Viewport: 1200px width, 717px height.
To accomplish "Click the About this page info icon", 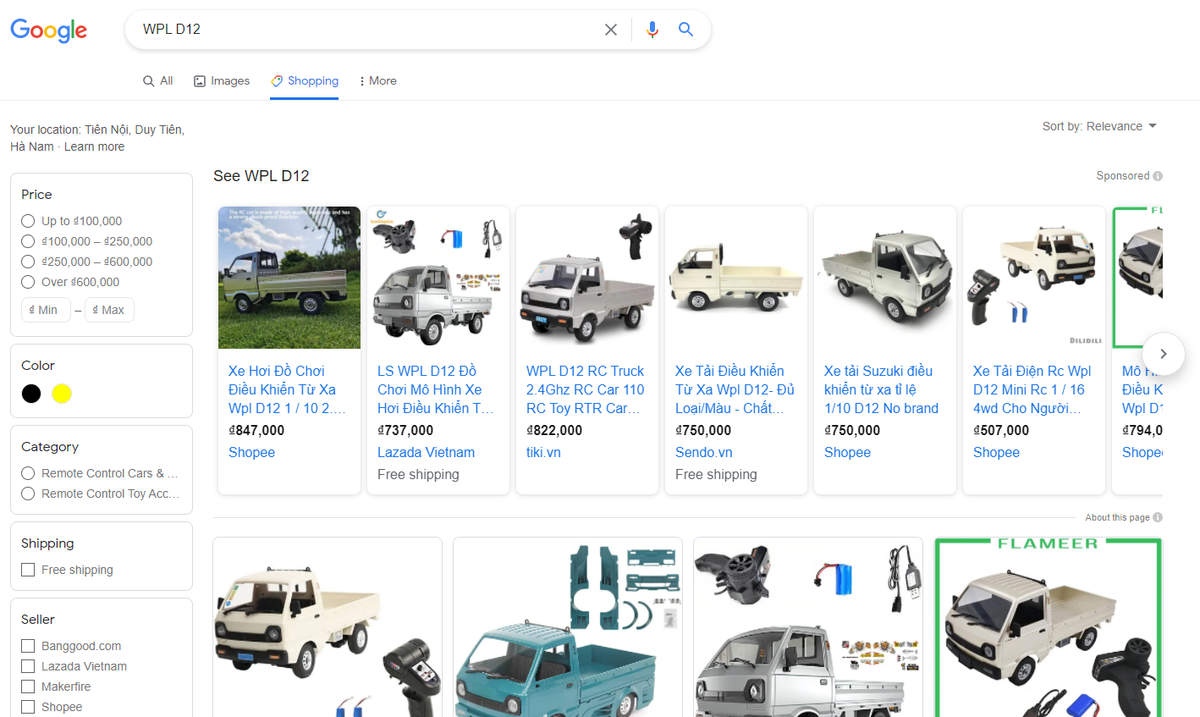I will [1158, 518].
